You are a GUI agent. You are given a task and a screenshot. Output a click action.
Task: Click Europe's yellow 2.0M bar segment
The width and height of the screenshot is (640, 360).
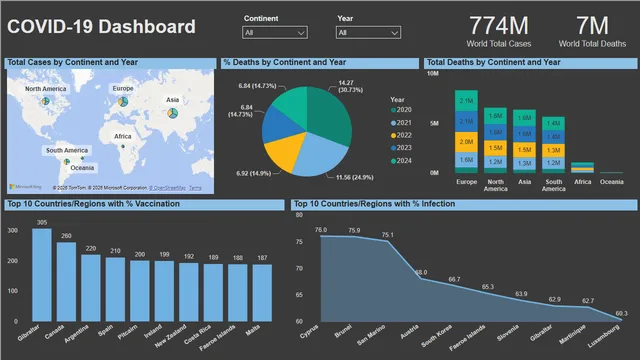(466, 142)
